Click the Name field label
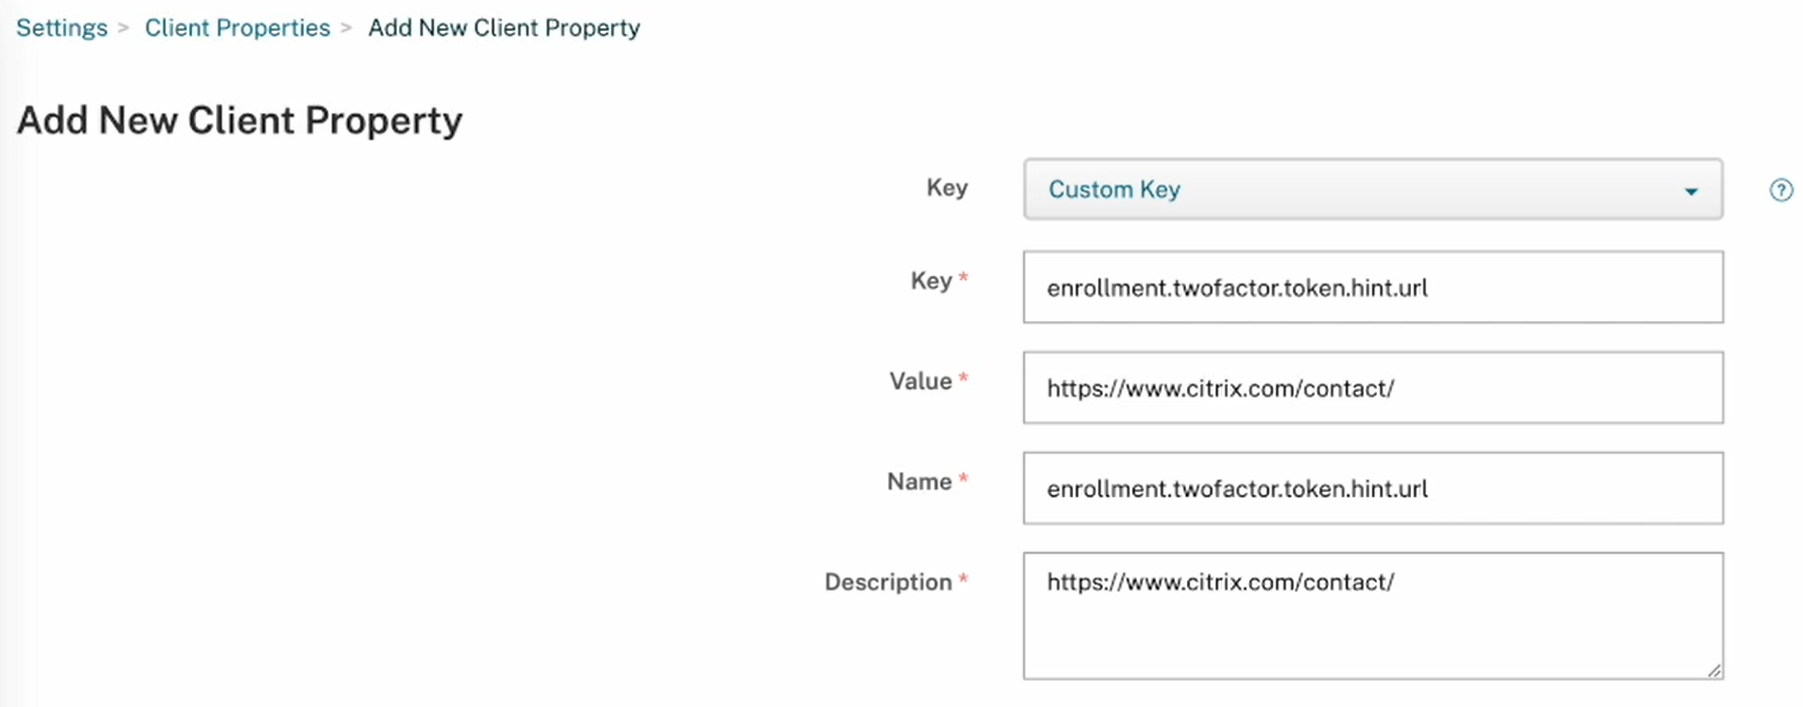Screen dimensions: 1803x707 (919, 482)
